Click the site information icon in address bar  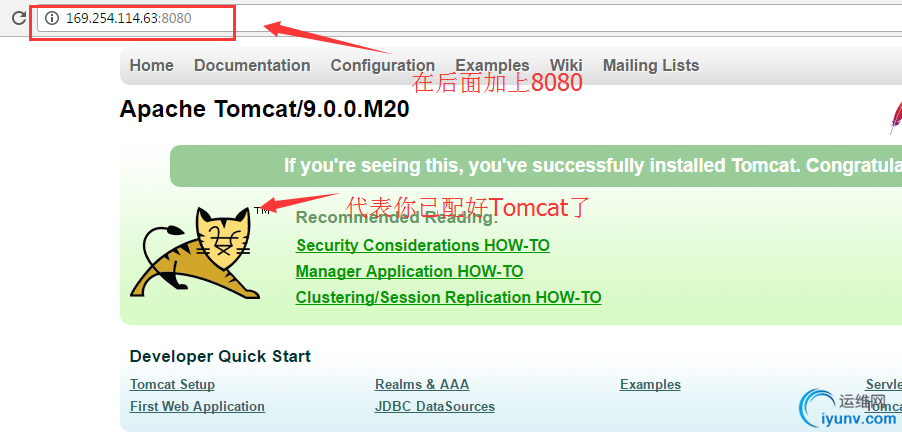pyautogui.click(x=52, y=18)
